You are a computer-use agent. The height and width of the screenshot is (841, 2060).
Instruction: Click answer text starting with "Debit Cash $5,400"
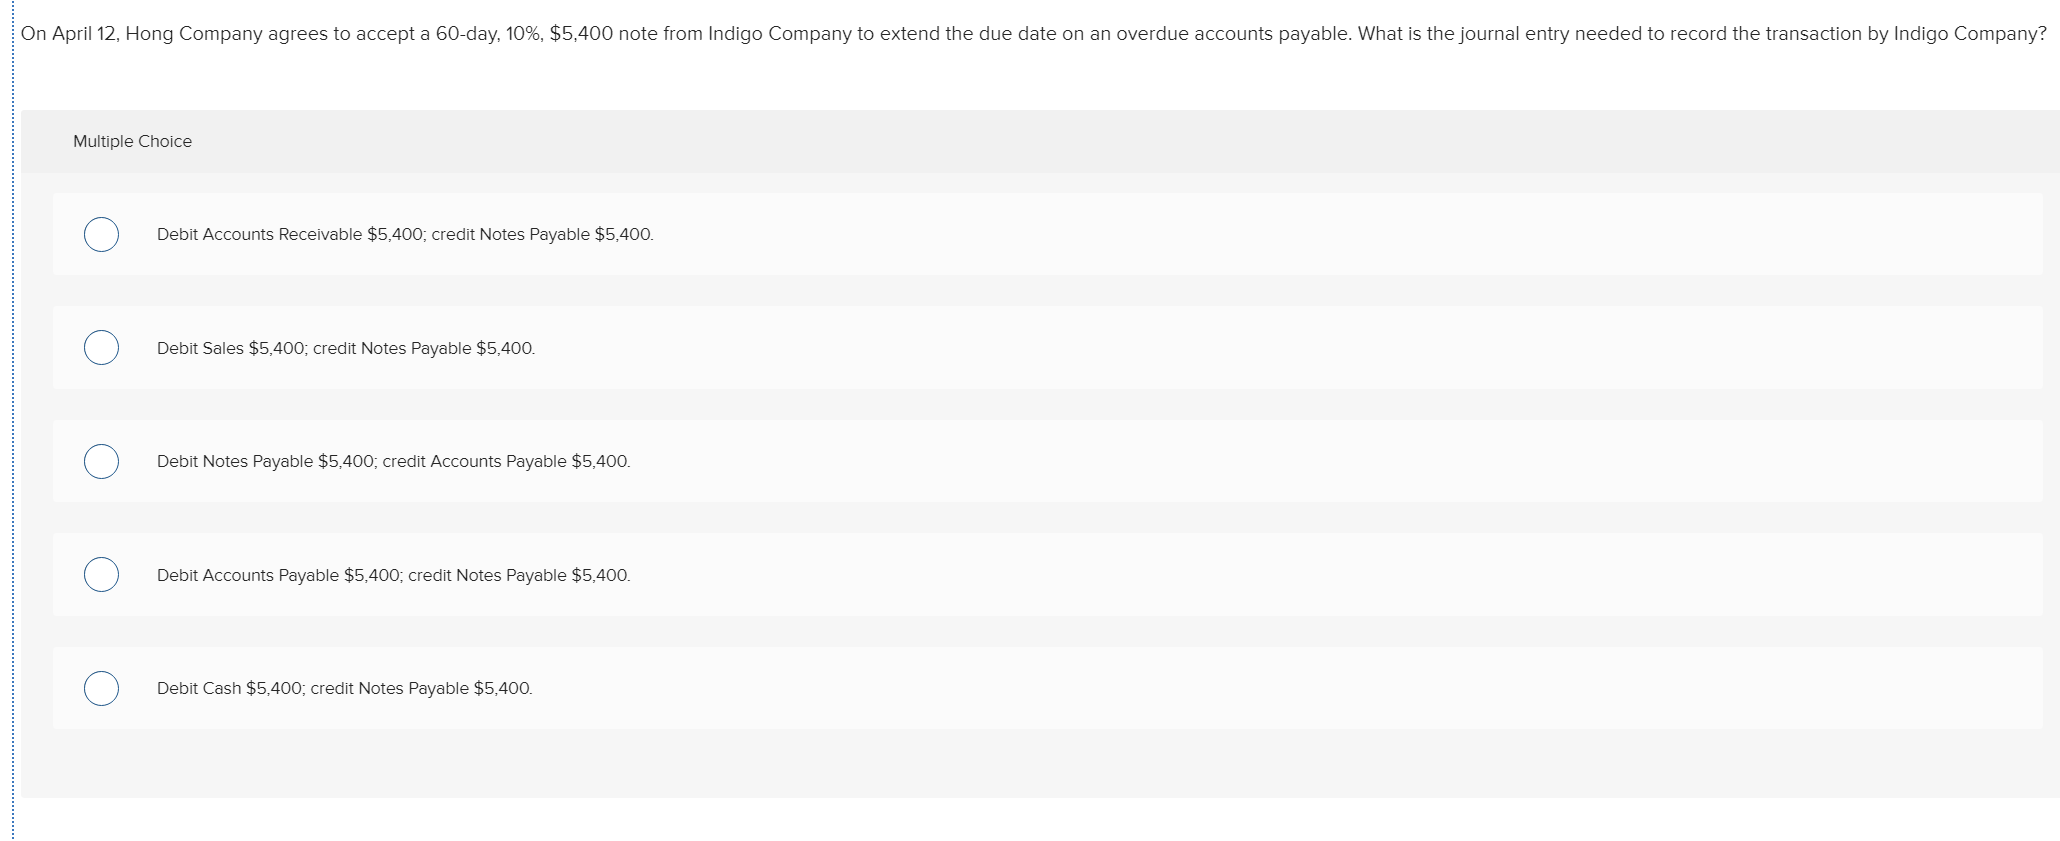344,688
